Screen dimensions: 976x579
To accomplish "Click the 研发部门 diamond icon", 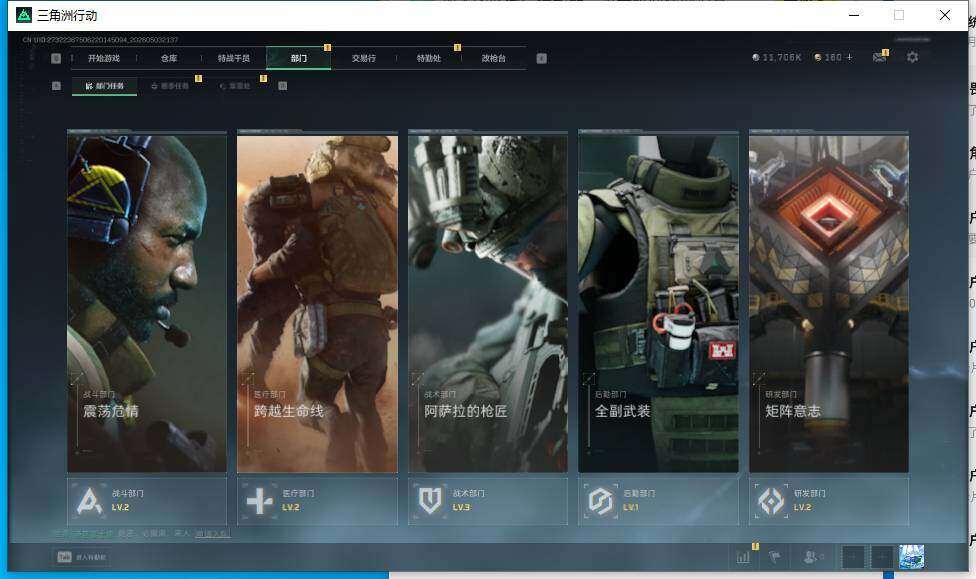I will pos(771,501).
